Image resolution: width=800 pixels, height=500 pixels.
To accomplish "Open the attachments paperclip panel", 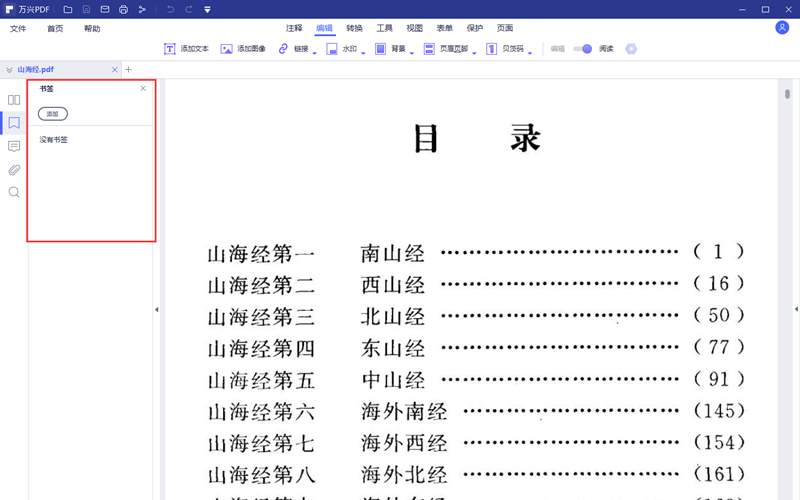I will (14, 170).
